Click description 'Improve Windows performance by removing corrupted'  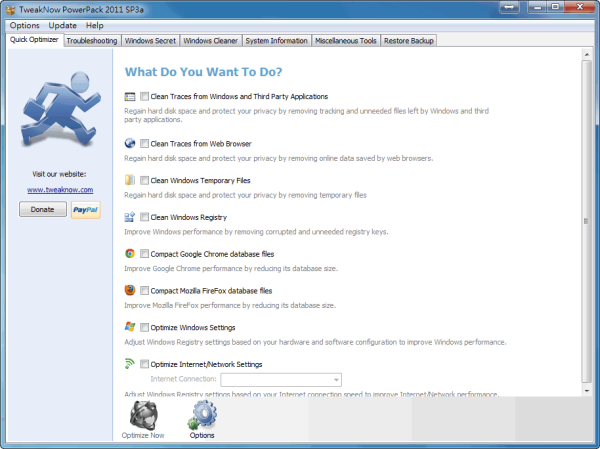coord(256,232)
